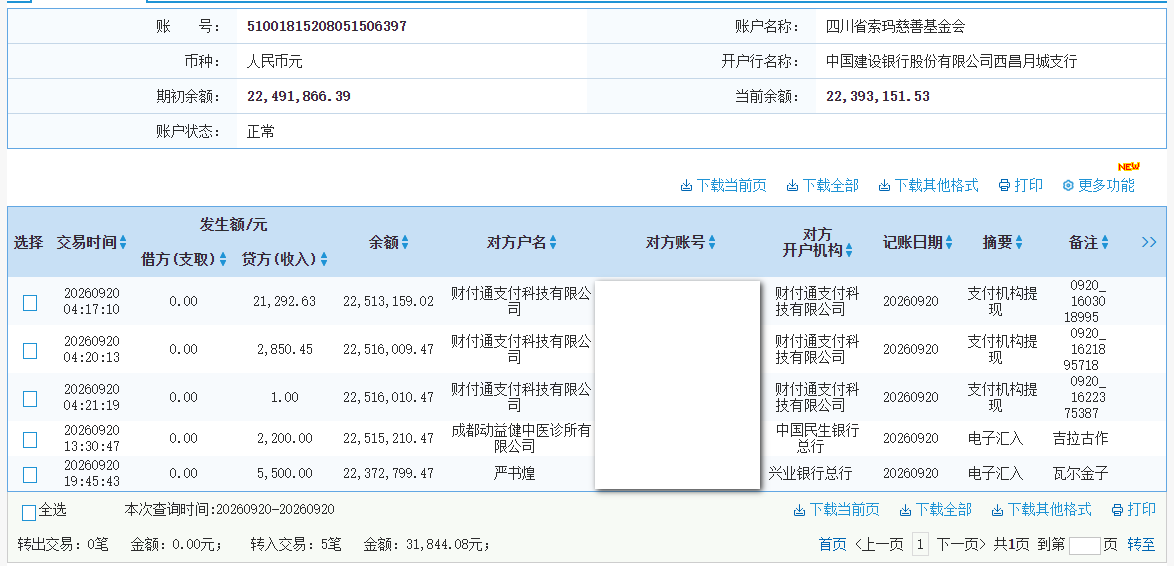Click the bottom 打印 printer icon
This screenshot has height=566, width=1174.
pos(1117,511)
